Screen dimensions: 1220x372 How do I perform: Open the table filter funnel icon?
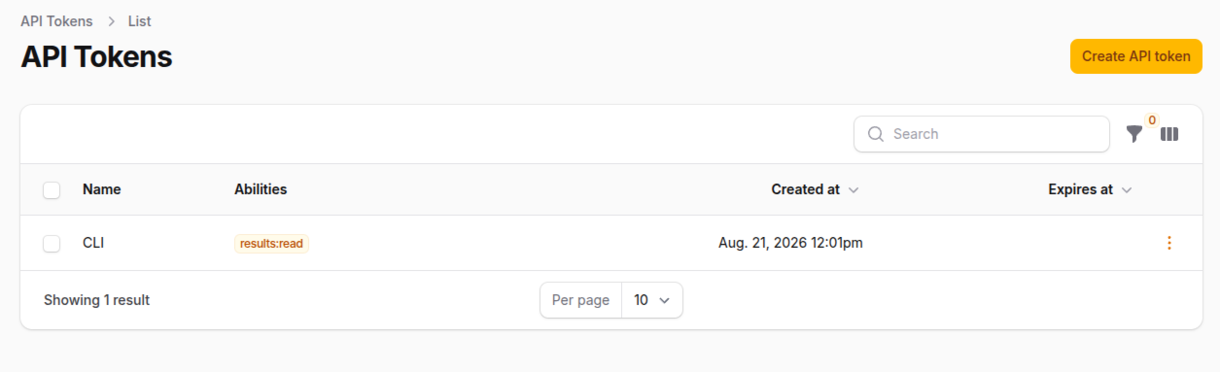click(x=1134, y=134)
